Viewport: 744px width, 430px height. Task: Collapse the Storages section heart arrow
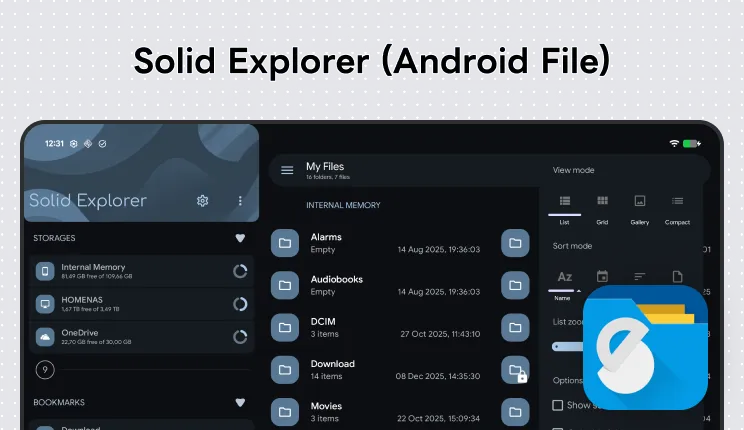pyautogui.click(x=240, y=238)
